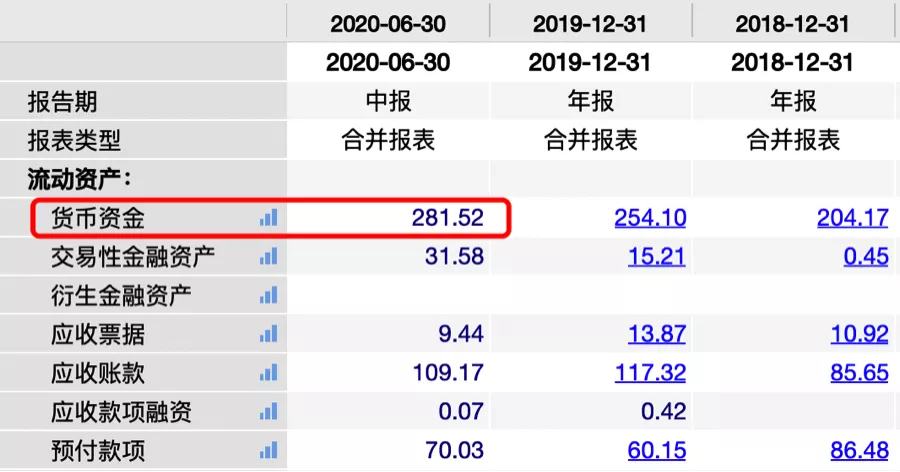
Task: Click the top 2018-12-31 column header
Action: pos(792,24)
